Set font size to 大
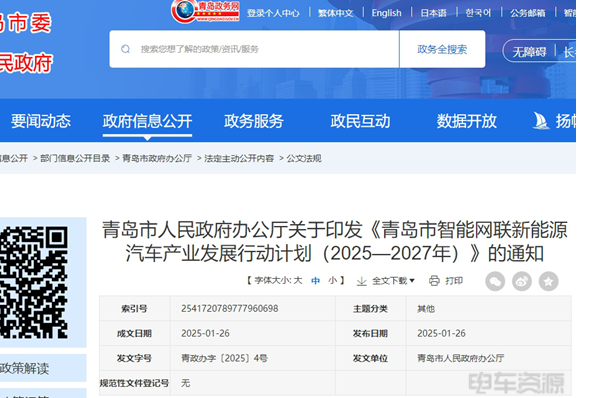 298,281
